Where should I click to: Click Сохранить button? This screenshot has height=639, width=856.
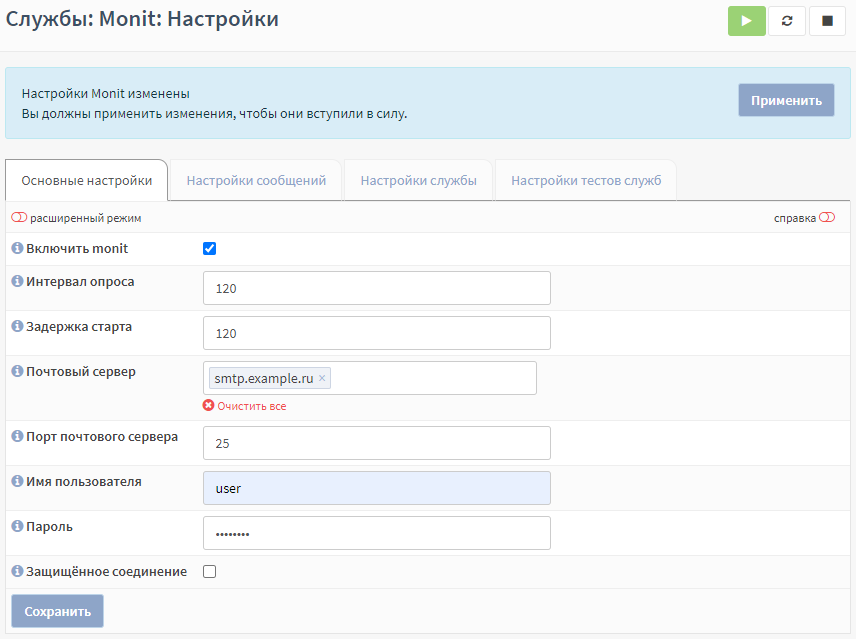coord(57,611)
